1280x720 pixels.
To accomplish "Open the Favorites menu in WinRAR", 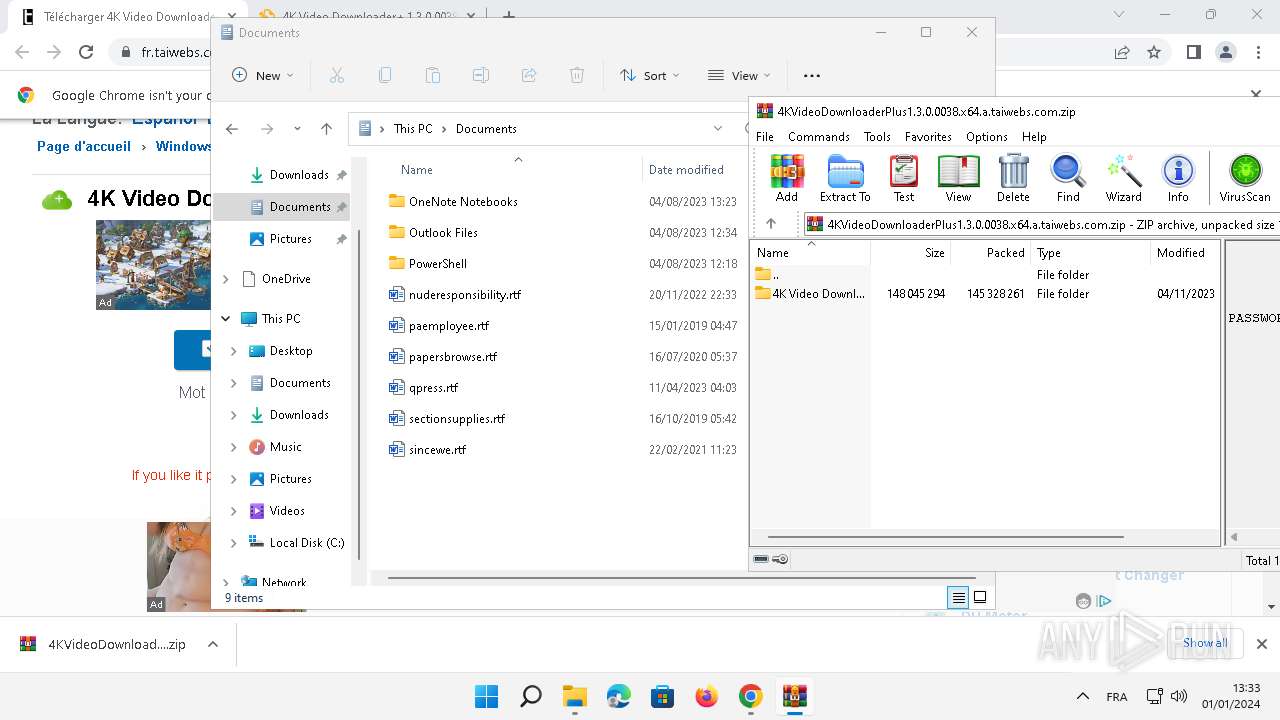I will [928, 137].
